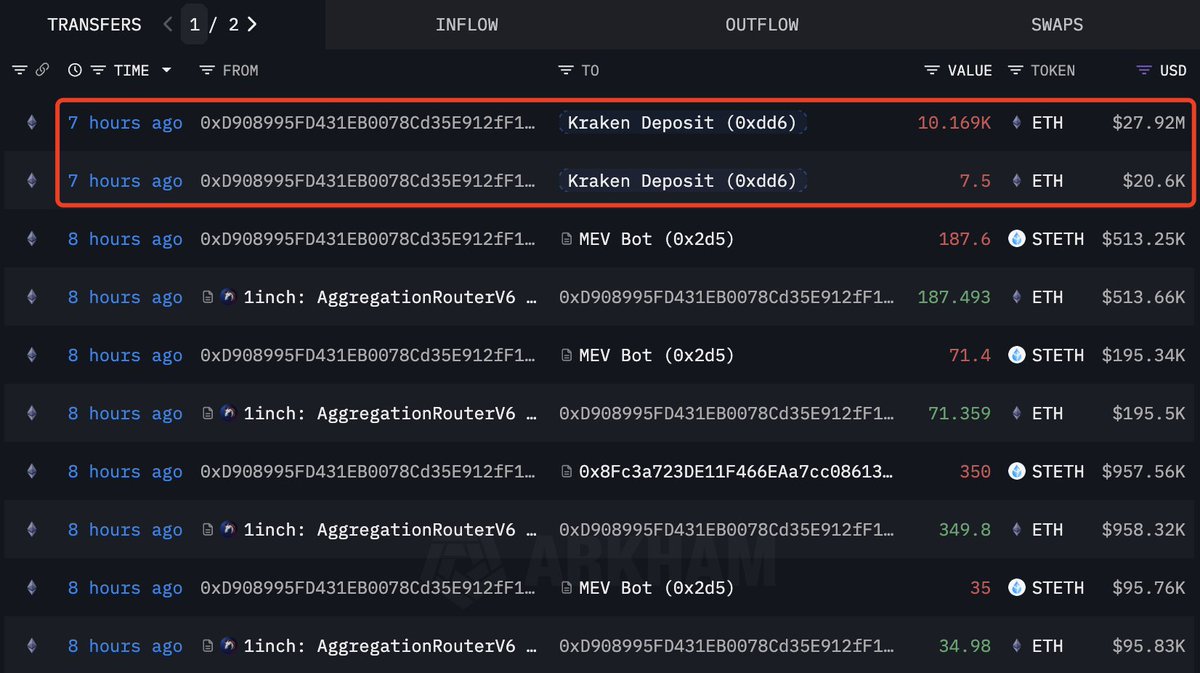Open the VALUE column filter icon
This screenshot has width=1200, height=673.
tap(932, 70)
